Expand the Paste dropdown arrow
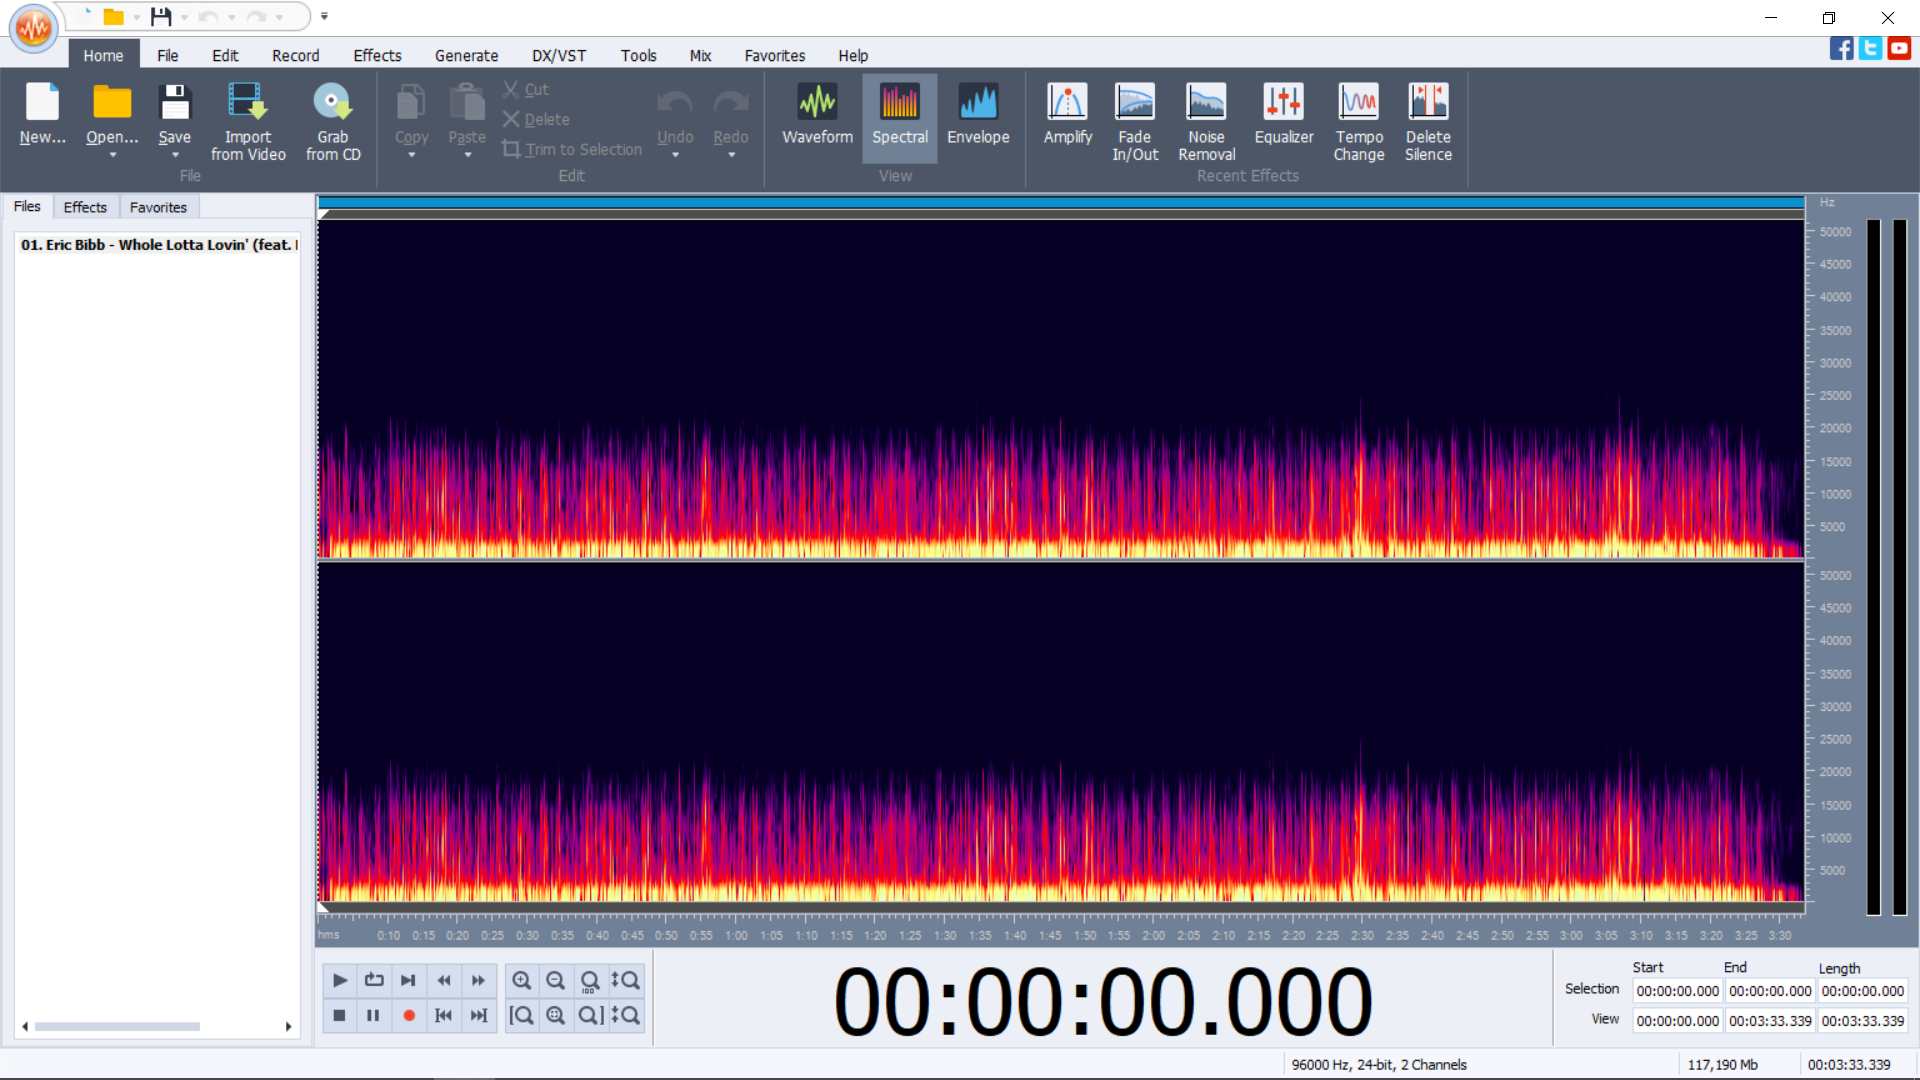 tap(467, 156)
